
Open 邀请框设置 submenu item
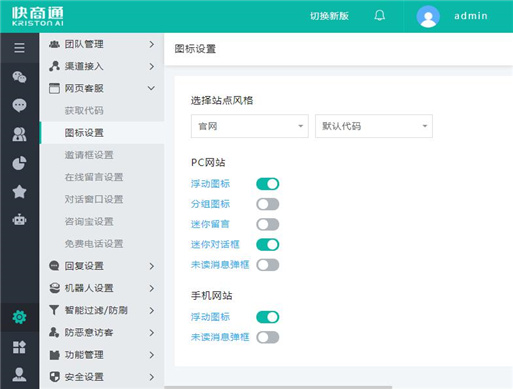click(x=102, y=155)
